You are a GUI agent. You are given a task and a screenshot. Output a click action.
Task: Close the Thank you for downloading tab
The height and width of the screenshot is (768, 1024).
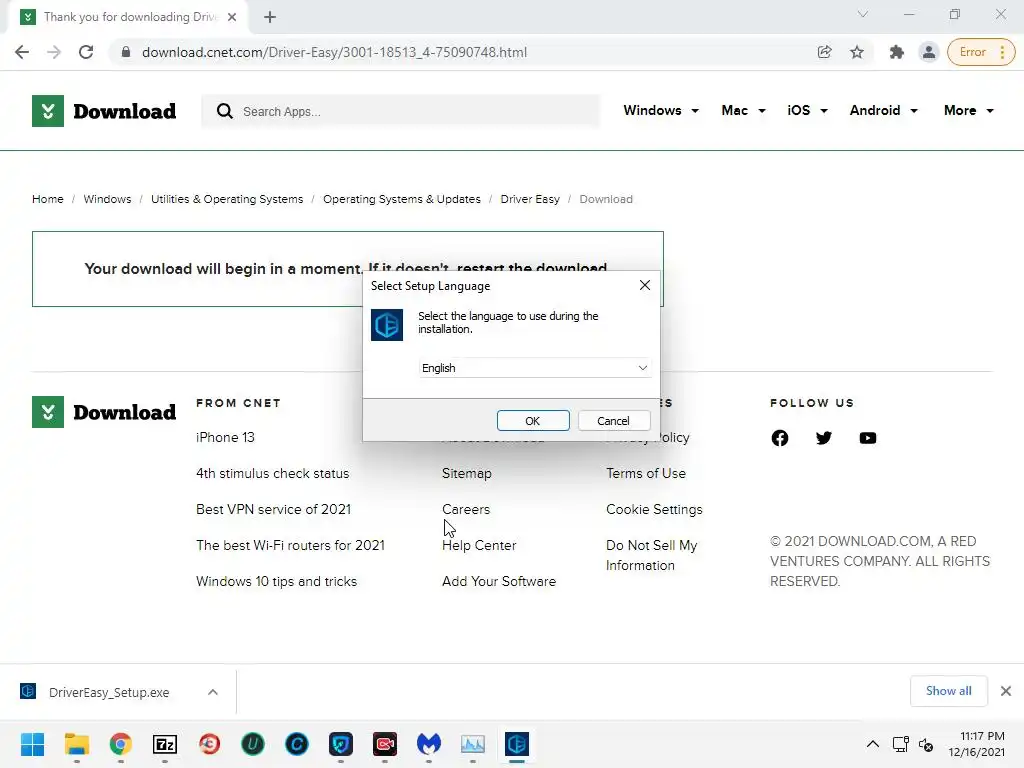[x=232, y=17]
